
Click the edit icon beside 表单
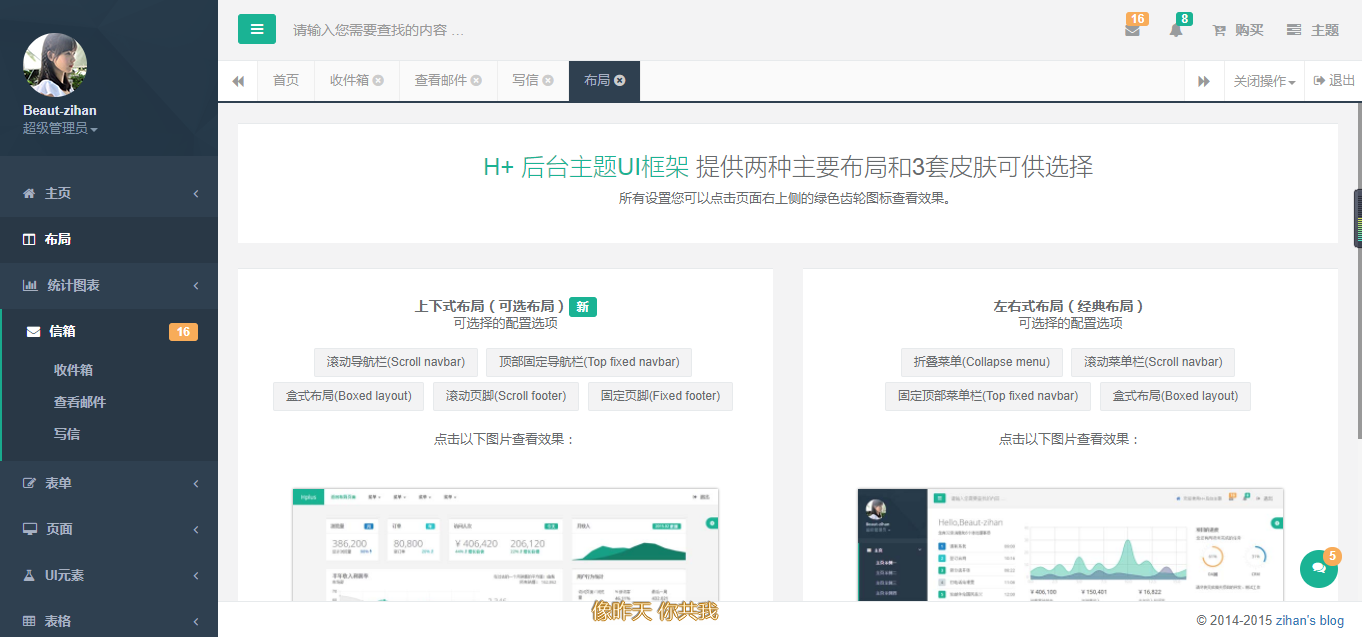(x=29, y=483)
